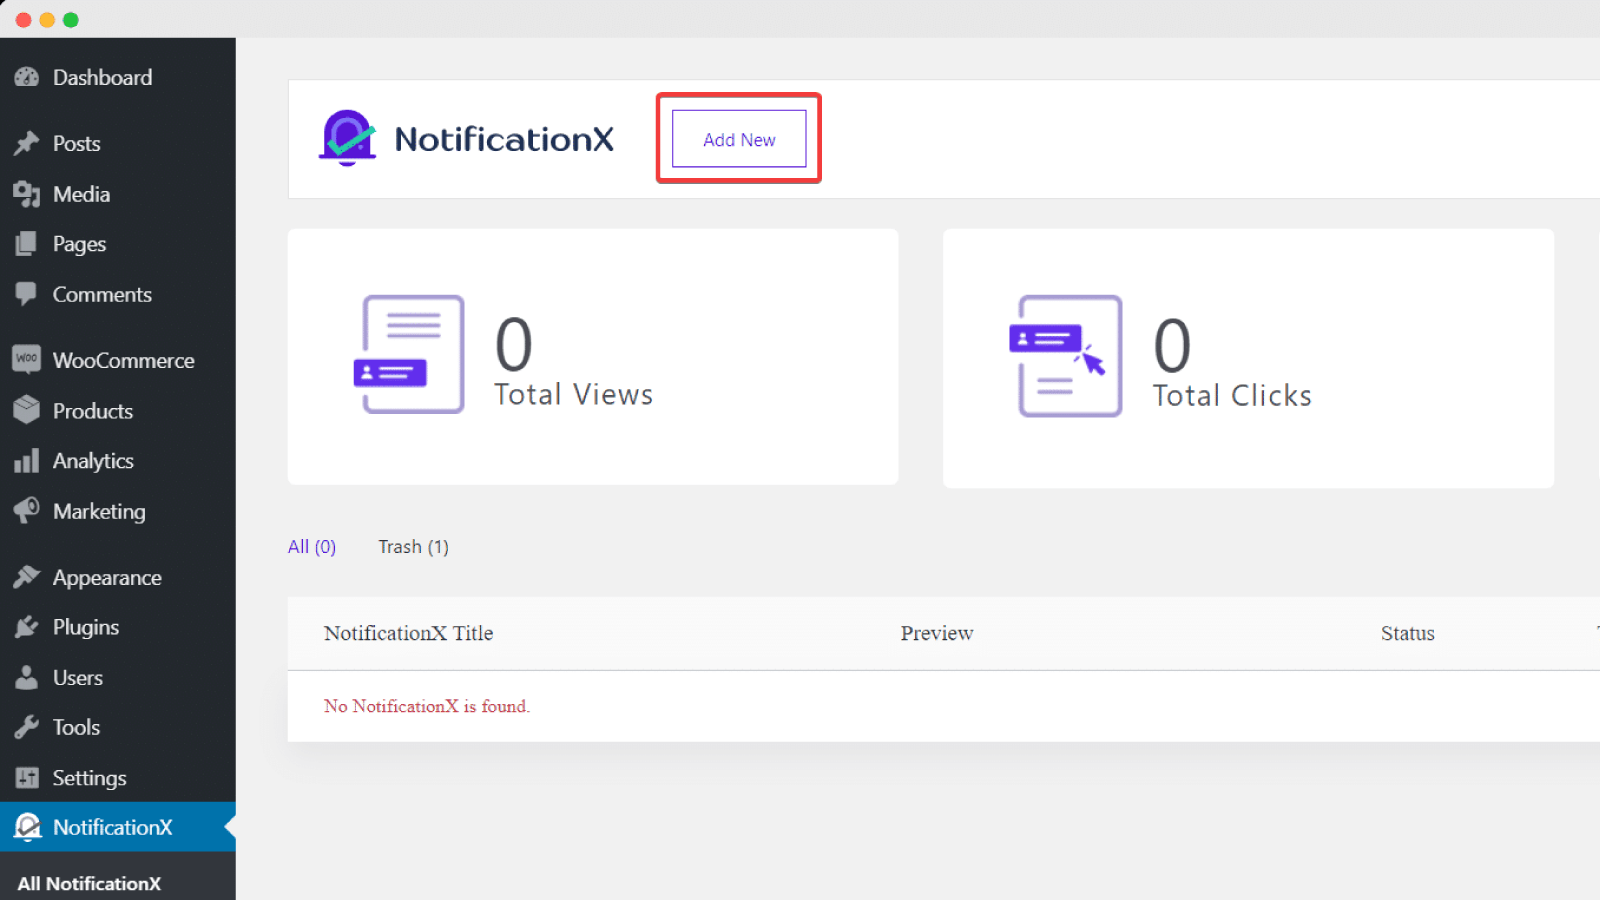This screenshot has height=900, width=1600.
Task: Click the NotificationX sidebar bell icon
Action: click(x=27, y=827)
